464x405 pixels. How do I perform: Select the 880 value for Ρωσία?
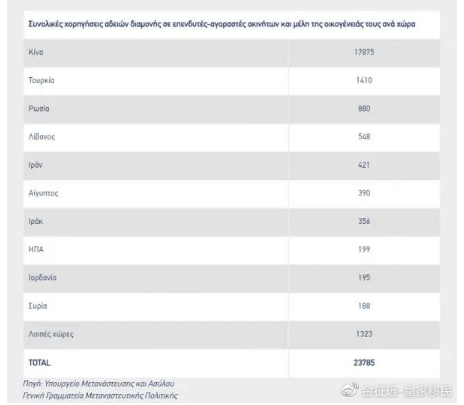[x=364, y=109]
